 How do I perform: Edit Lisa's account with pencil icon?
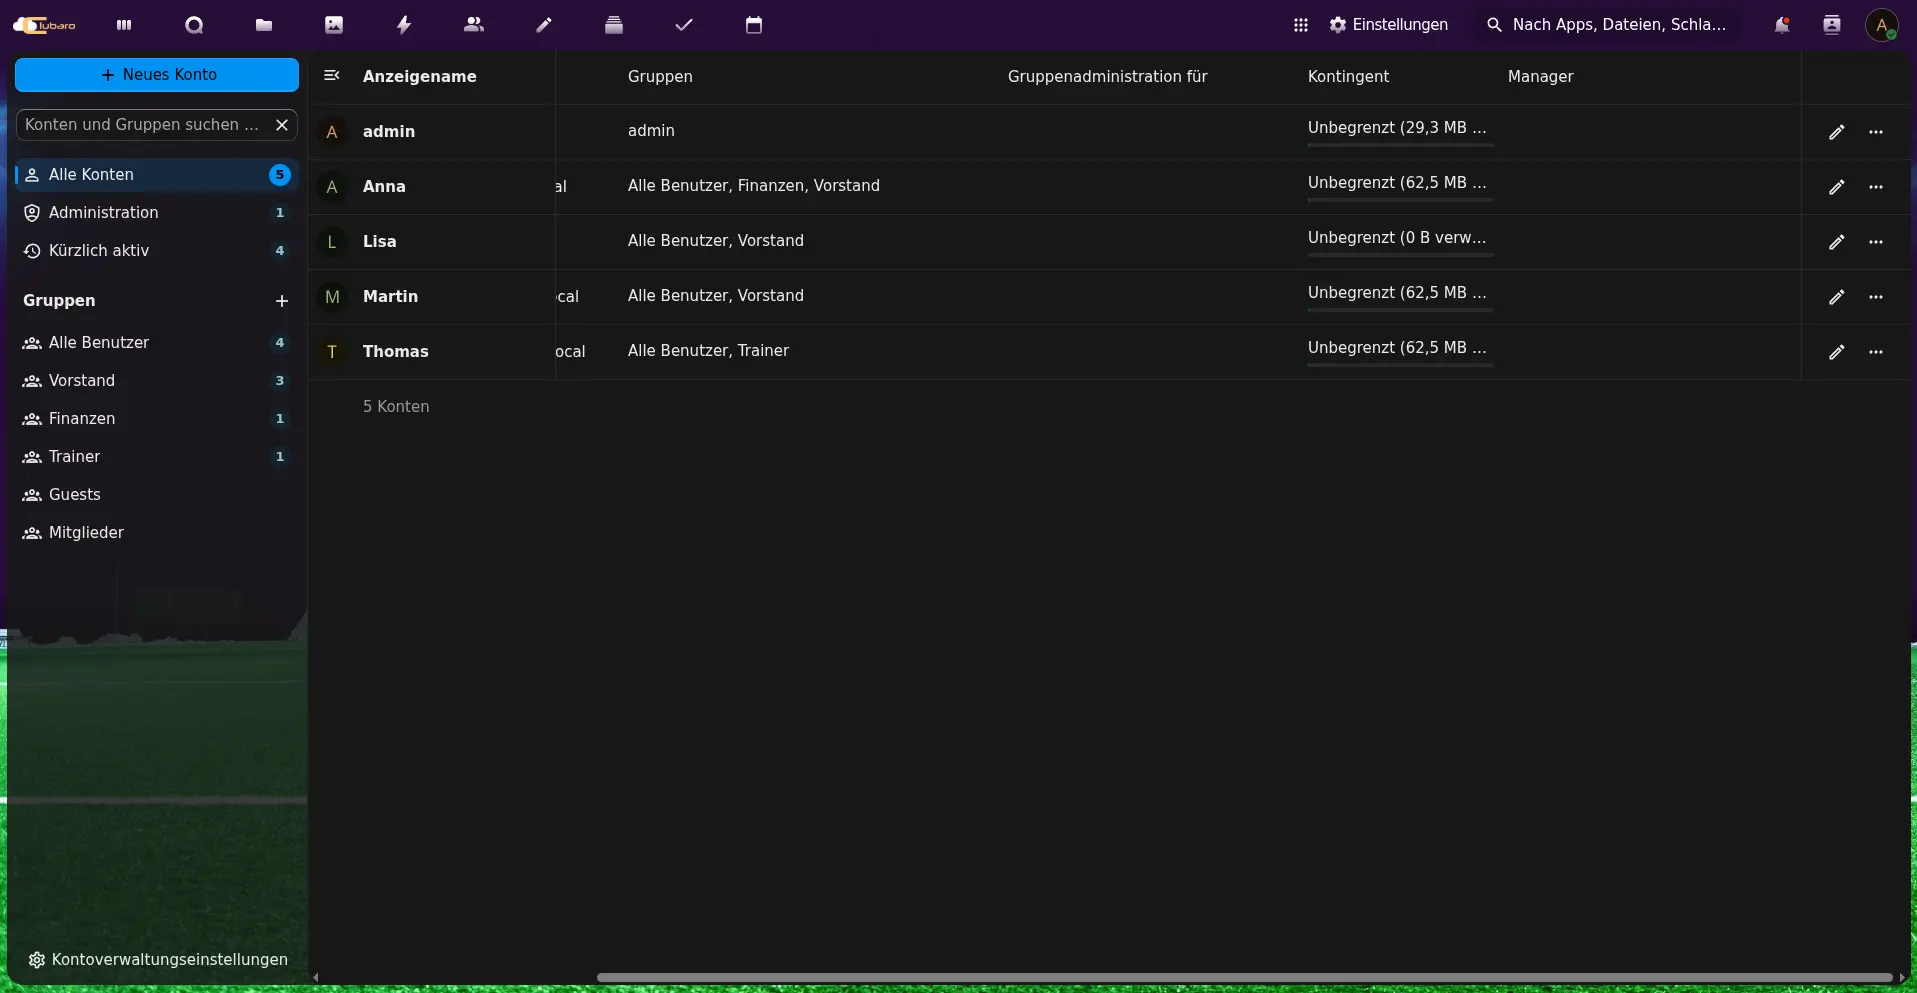pyautogui.click(x=1836, y=242)
